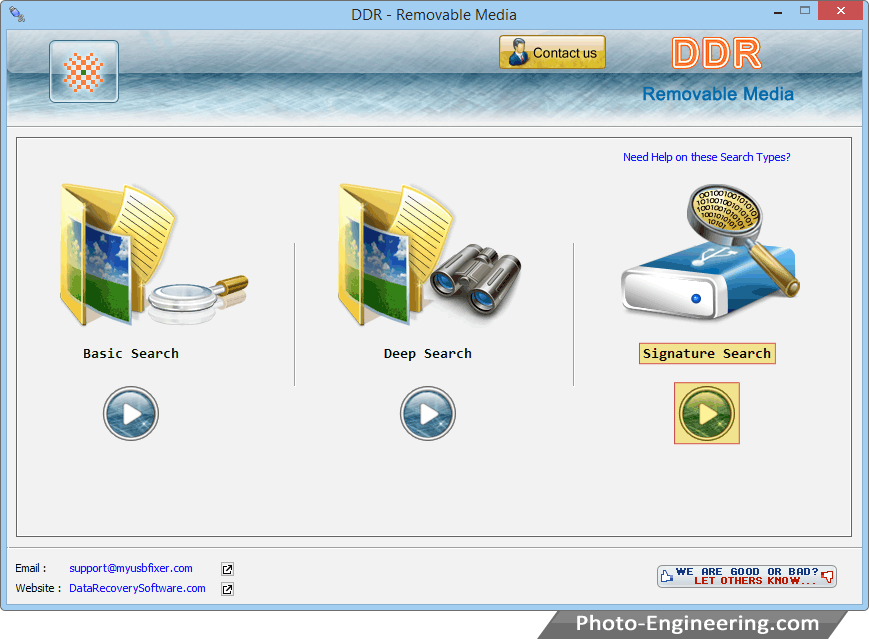Viewport: 869px width, 639px height.
Task: Click the Removable Media header text
Action: [x=718, y=94]
